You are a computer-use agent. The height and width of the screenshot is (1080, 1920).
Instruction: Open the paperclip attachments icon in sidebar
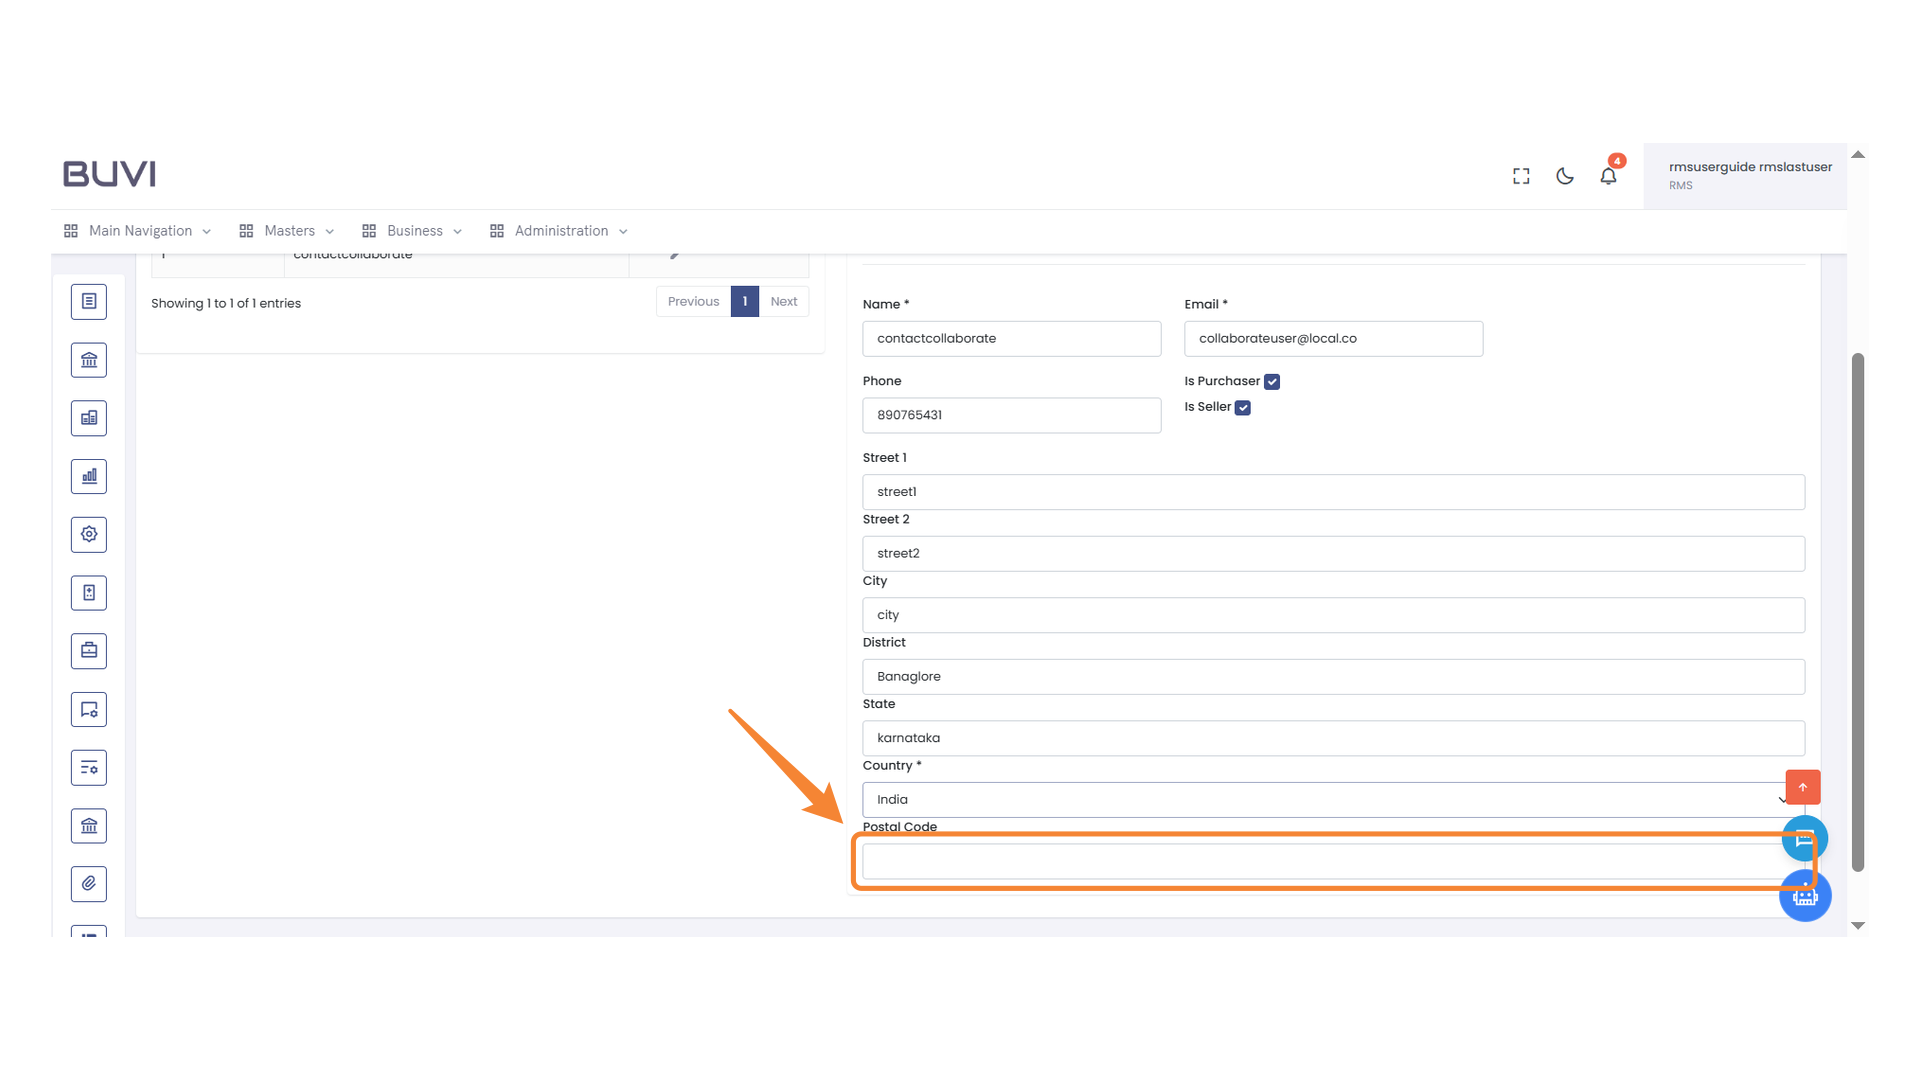point(89,884)
